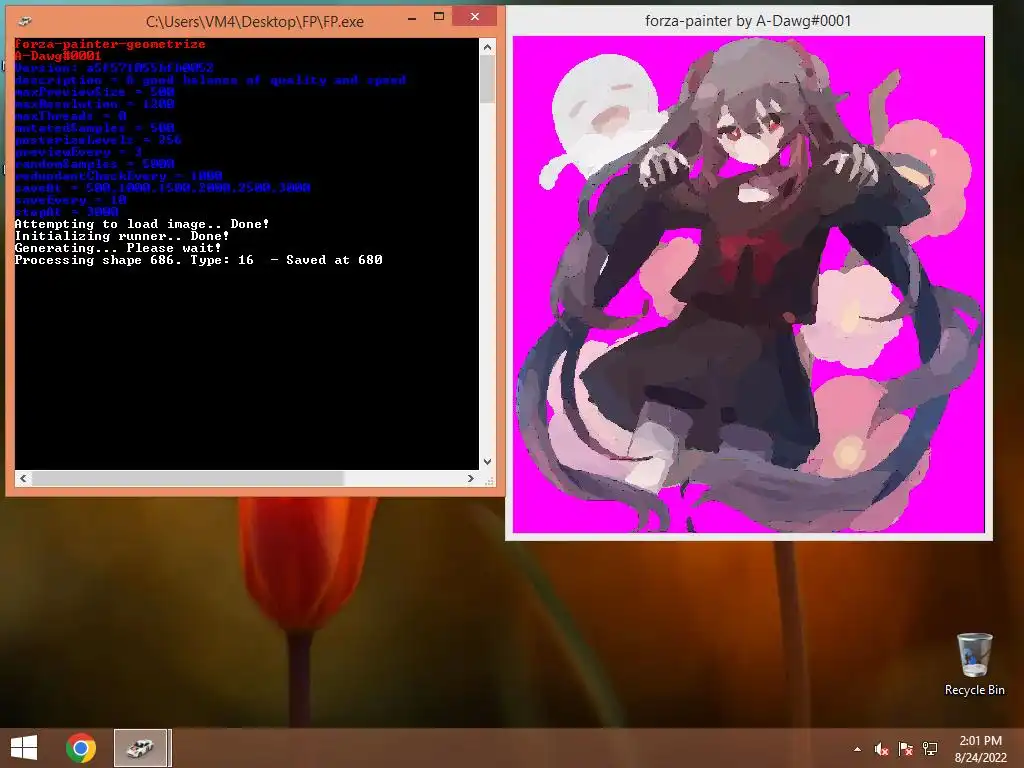Click 'Initializing runner.. Done!' line
The width and height of the screenshot is (1024, 768).
pyautogui.click(x=121, y=236)
